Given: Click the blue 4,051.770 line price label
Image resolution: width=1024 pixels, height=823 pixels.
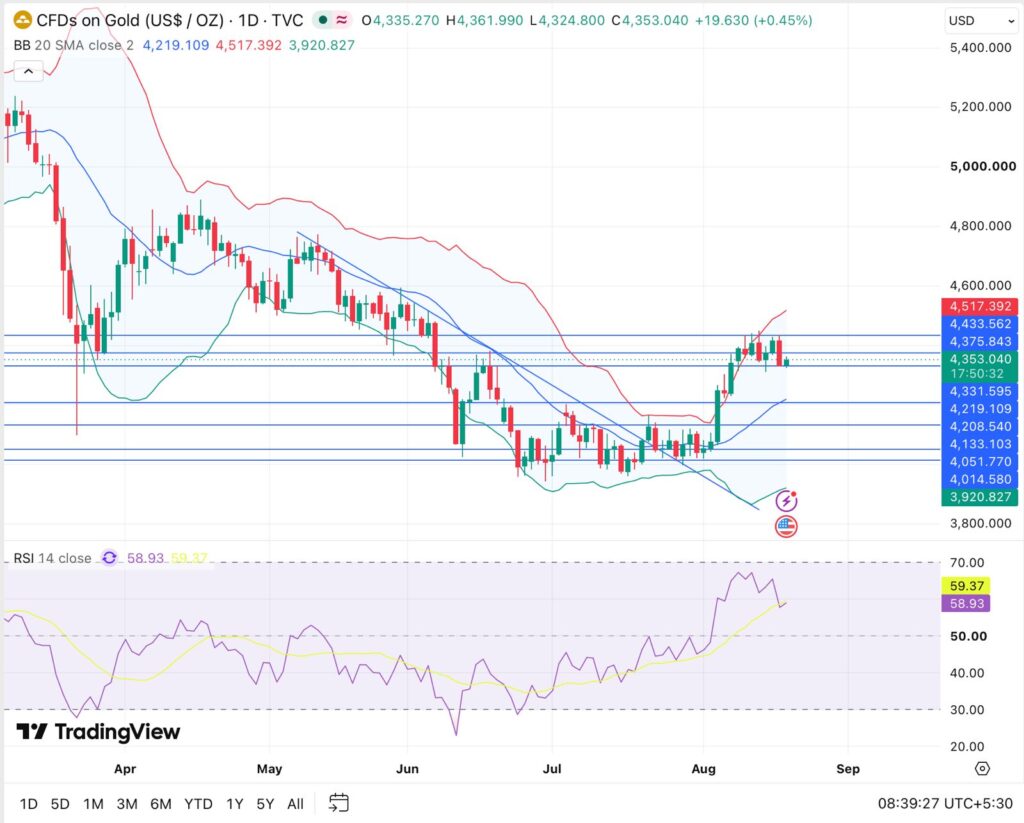Looking at the screenshot, I should [x=980, y=462].
